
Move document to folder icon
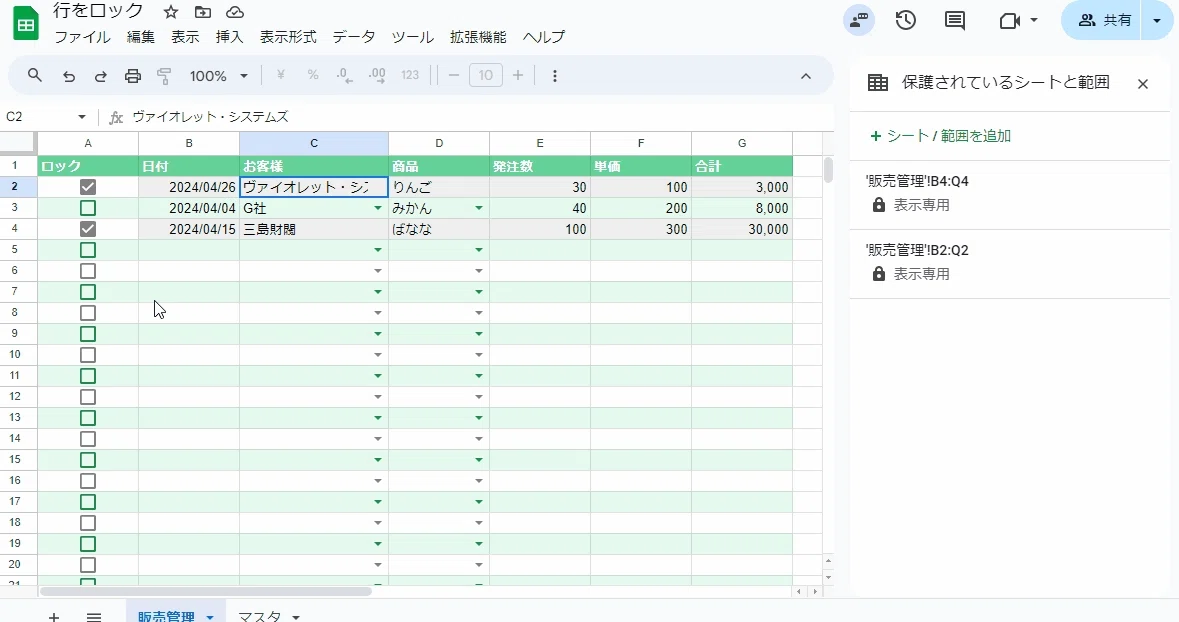[203, 12]
